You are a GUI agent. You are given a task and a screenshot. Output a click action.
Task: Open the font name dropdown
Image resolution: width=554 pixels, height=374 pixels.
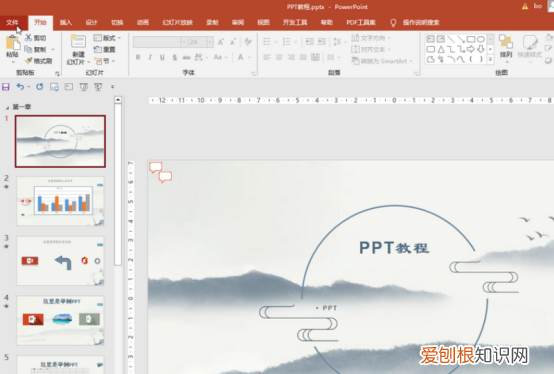(184, 42)
